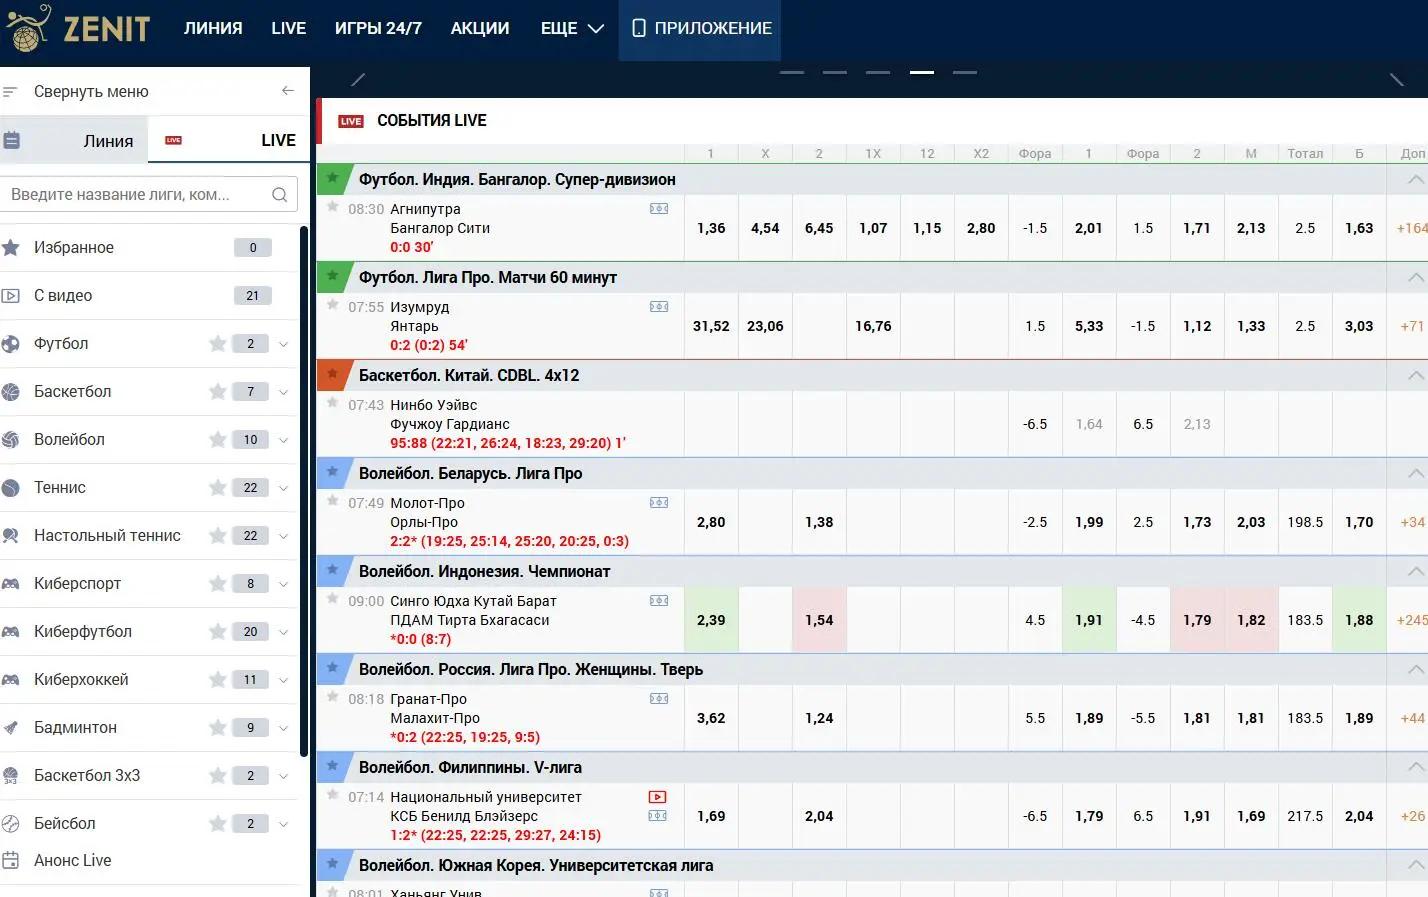1428x897 pixels.
Task: Click the collapse menu arrow icon
Action: (288, 91)
